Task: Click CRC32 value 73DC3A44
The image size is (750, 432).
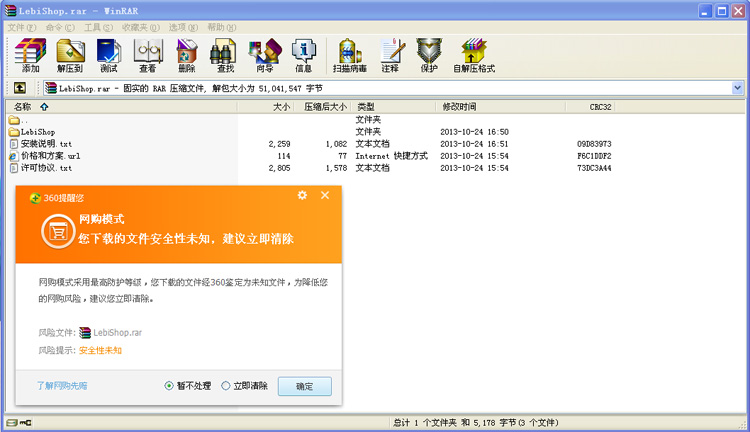Action: tap(594, 168)
